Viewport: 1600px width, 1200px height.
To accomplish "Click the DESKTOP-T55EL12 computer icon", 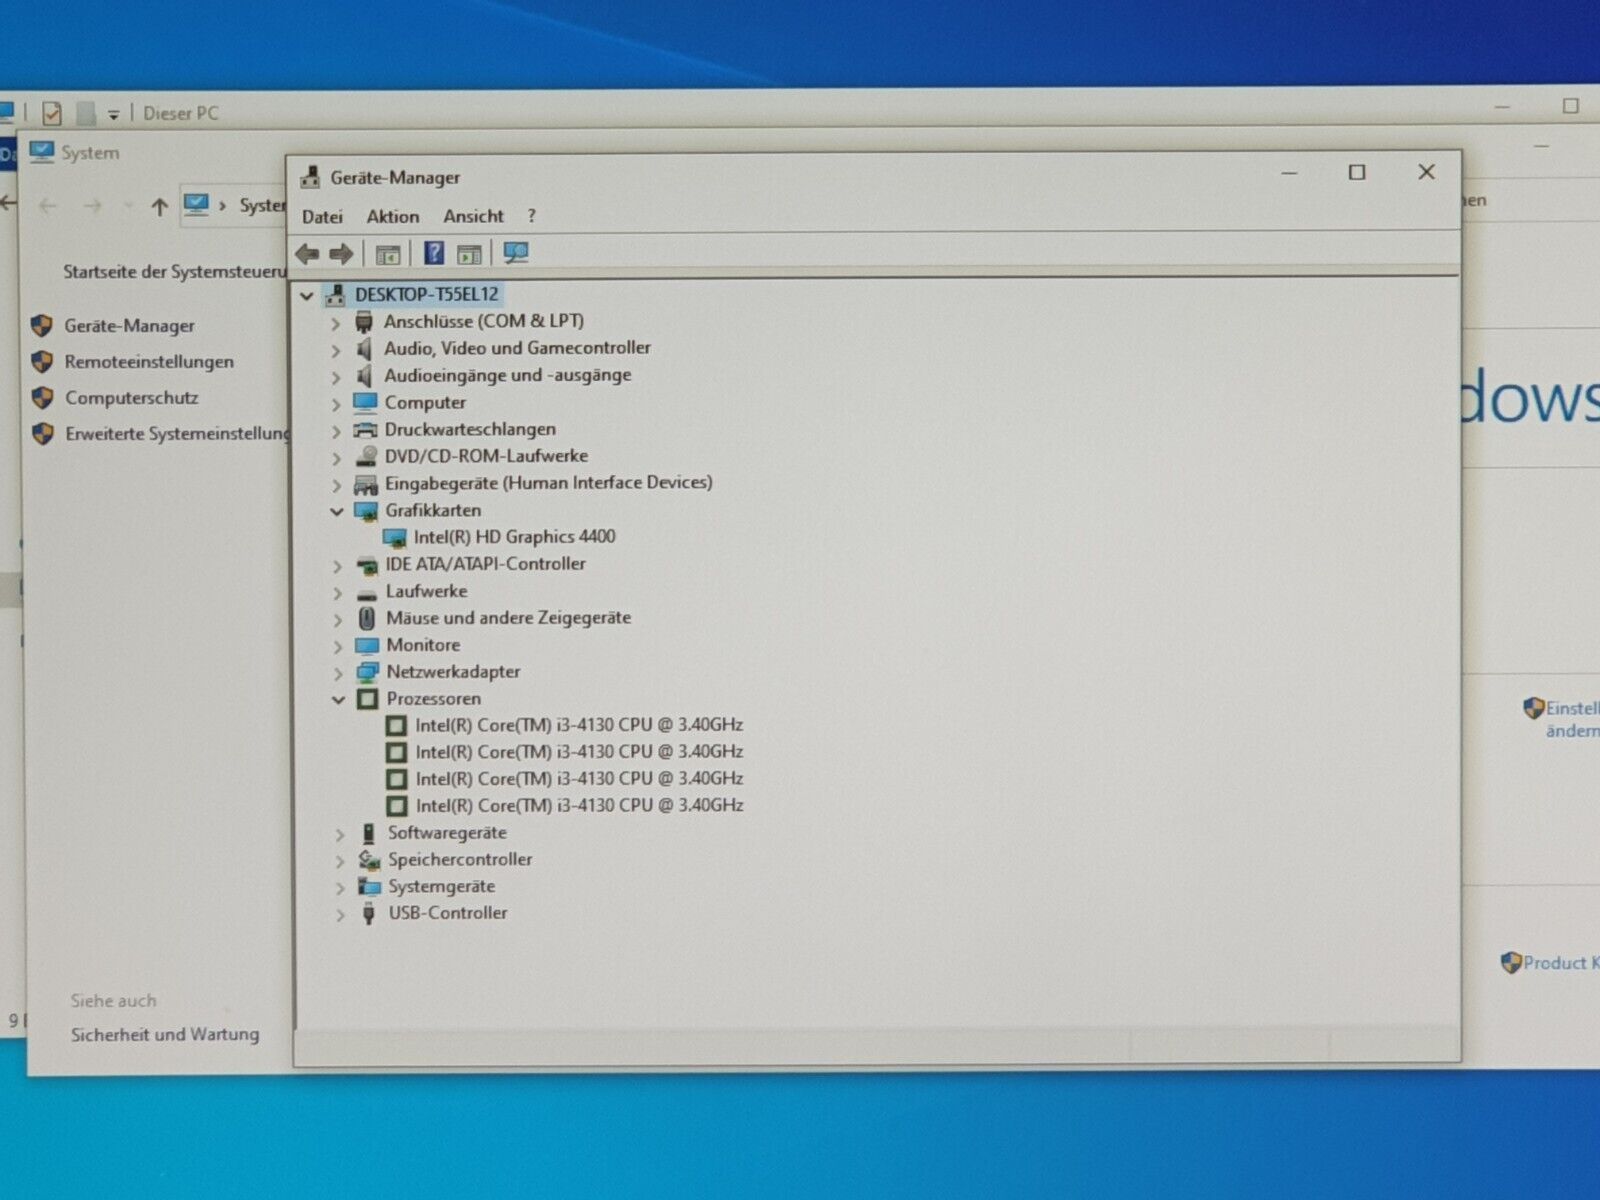I will [334, 295].
